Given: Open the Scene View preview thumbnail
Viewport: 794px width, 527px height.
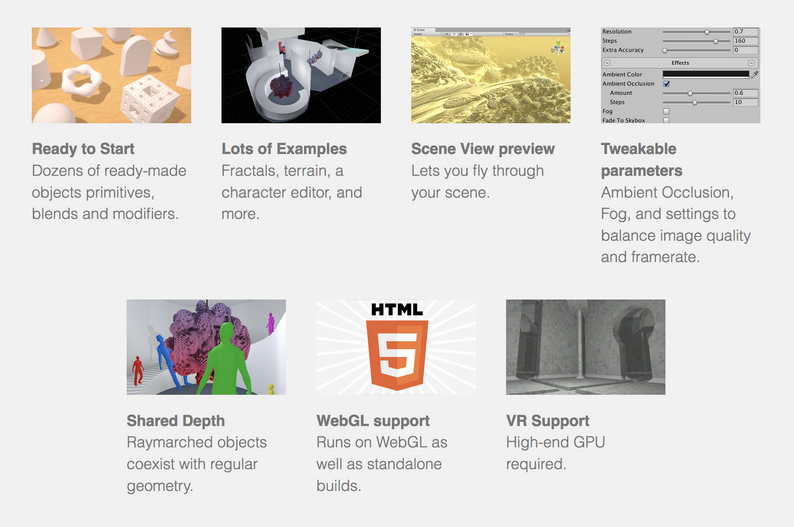Looking at the screenshot, I should tap(491, 75).
